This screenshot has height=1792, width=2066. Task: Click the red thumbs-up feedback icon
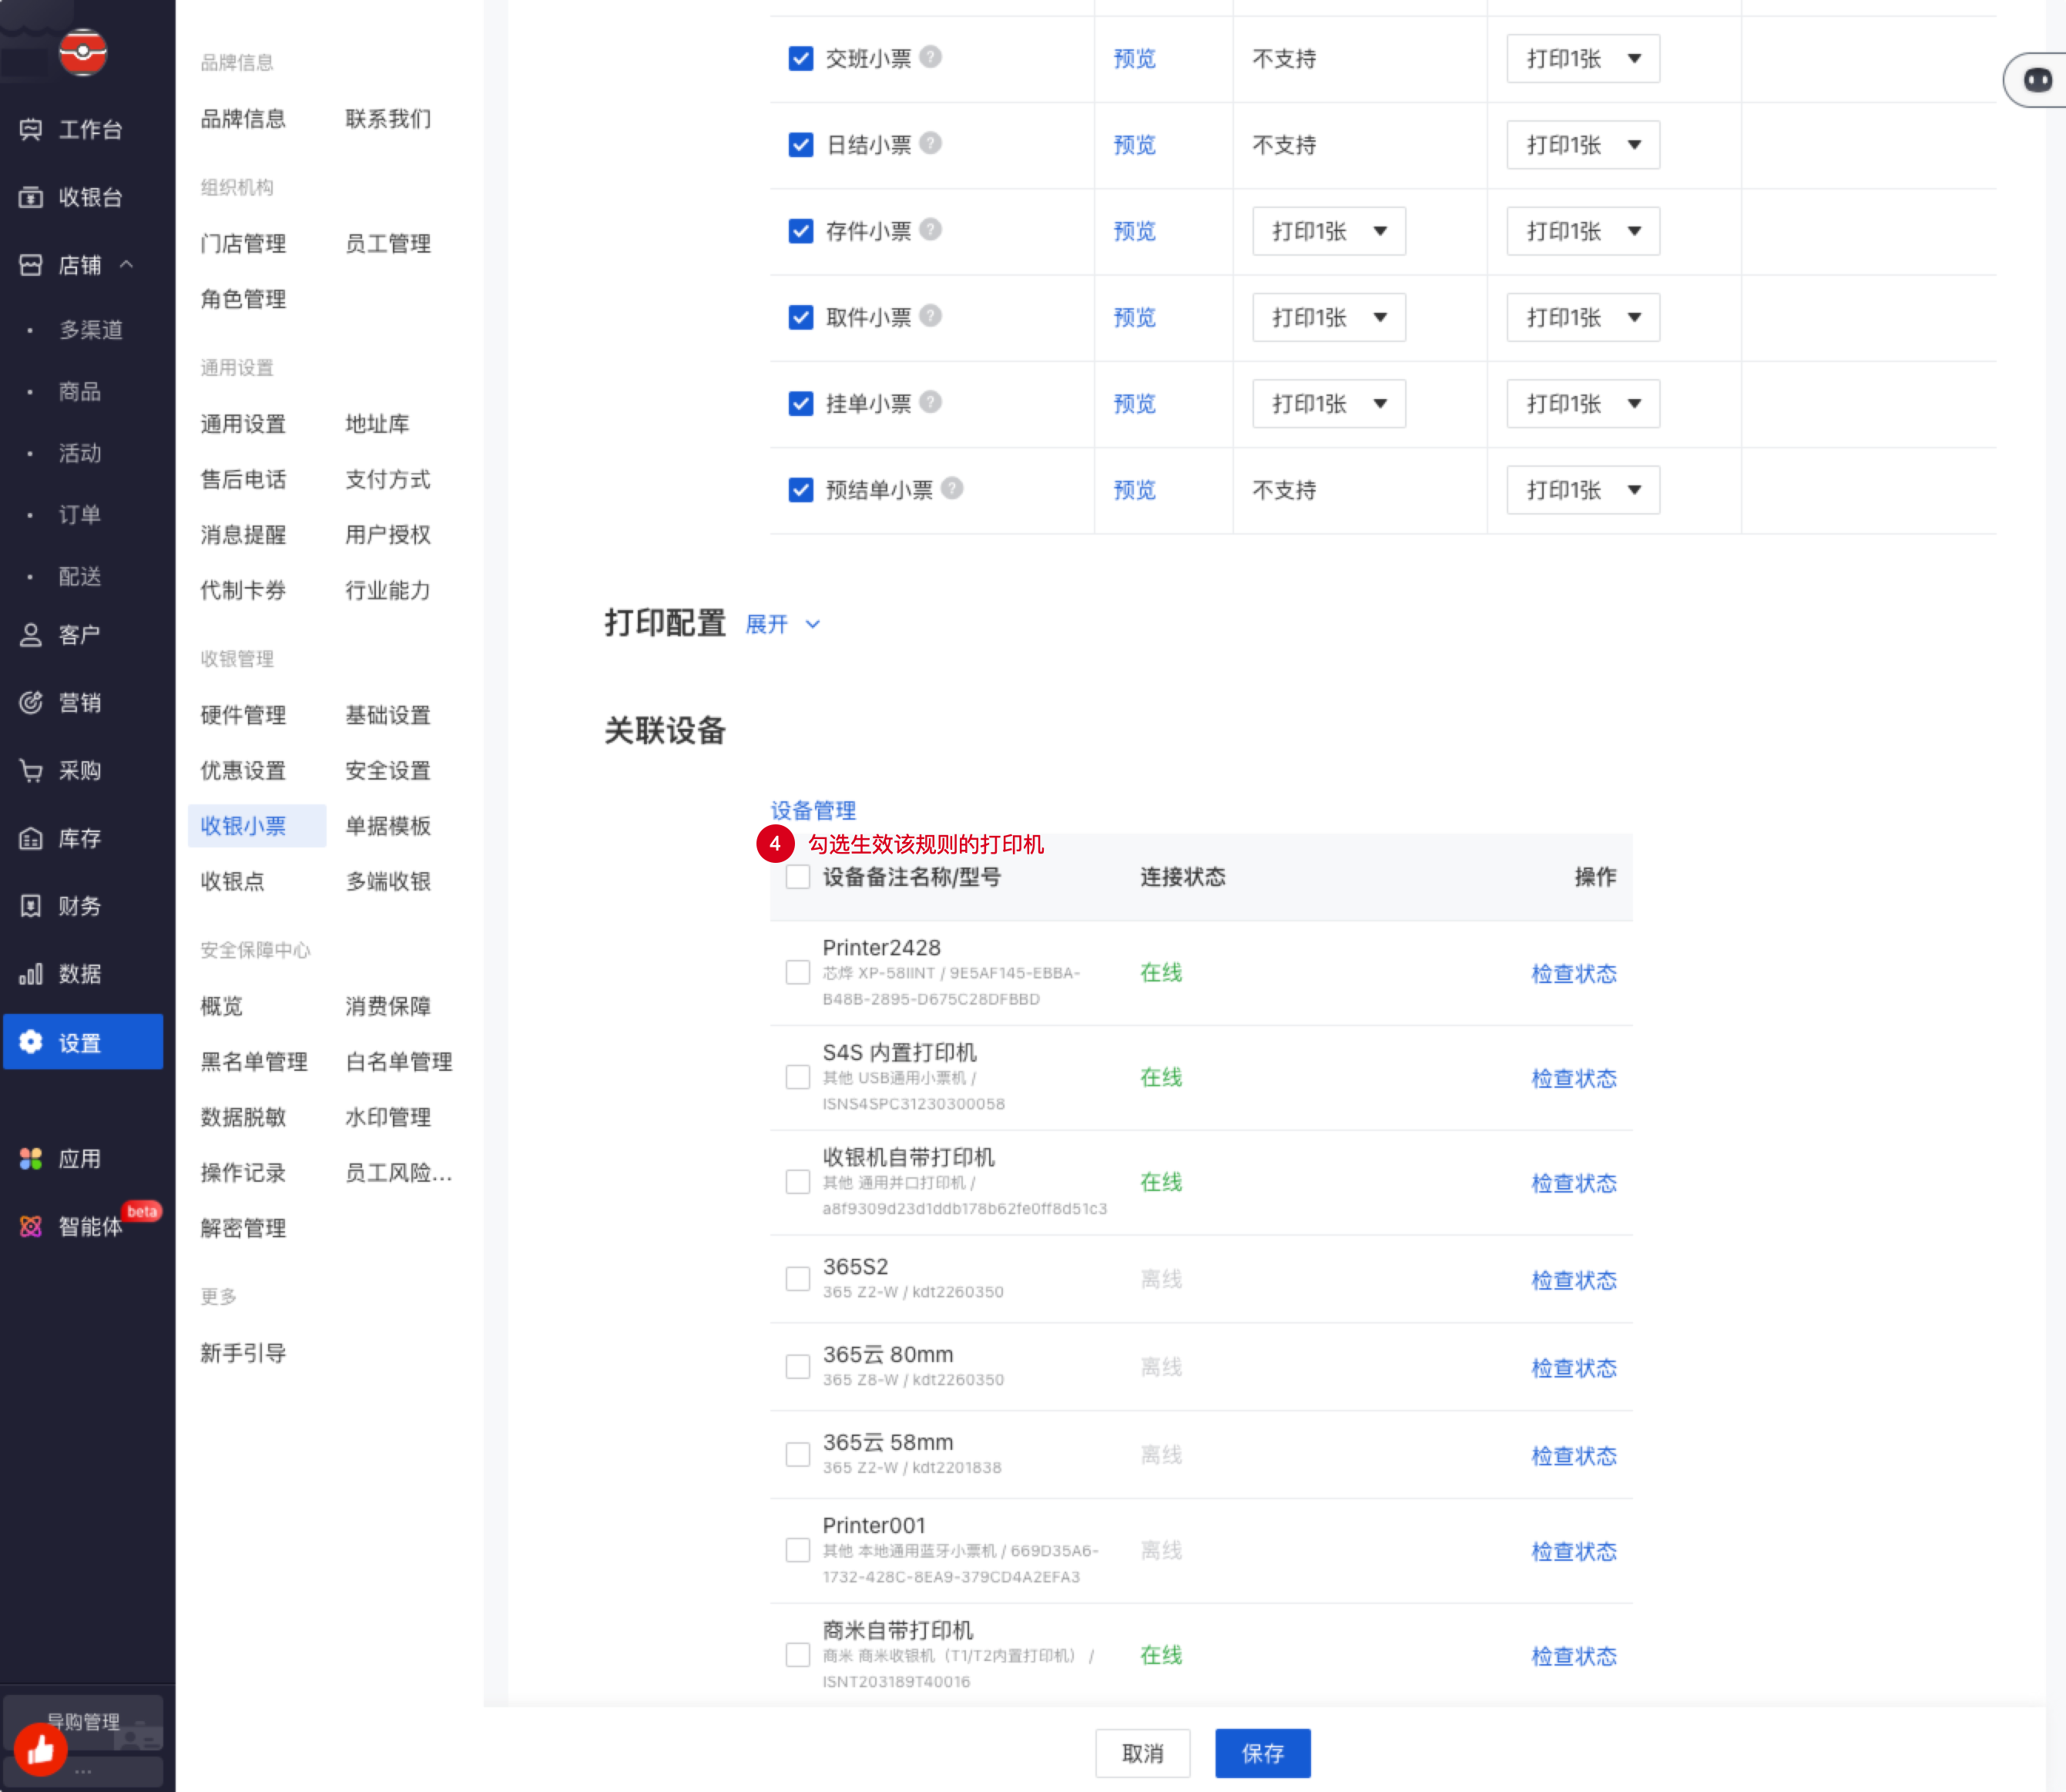[x=40, y=1749]
